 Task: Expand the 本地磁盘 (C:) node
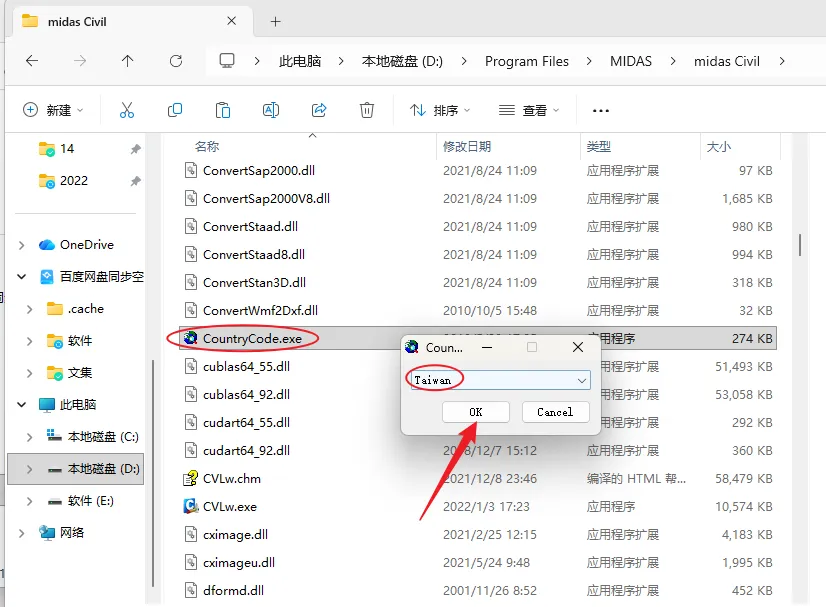30,437
